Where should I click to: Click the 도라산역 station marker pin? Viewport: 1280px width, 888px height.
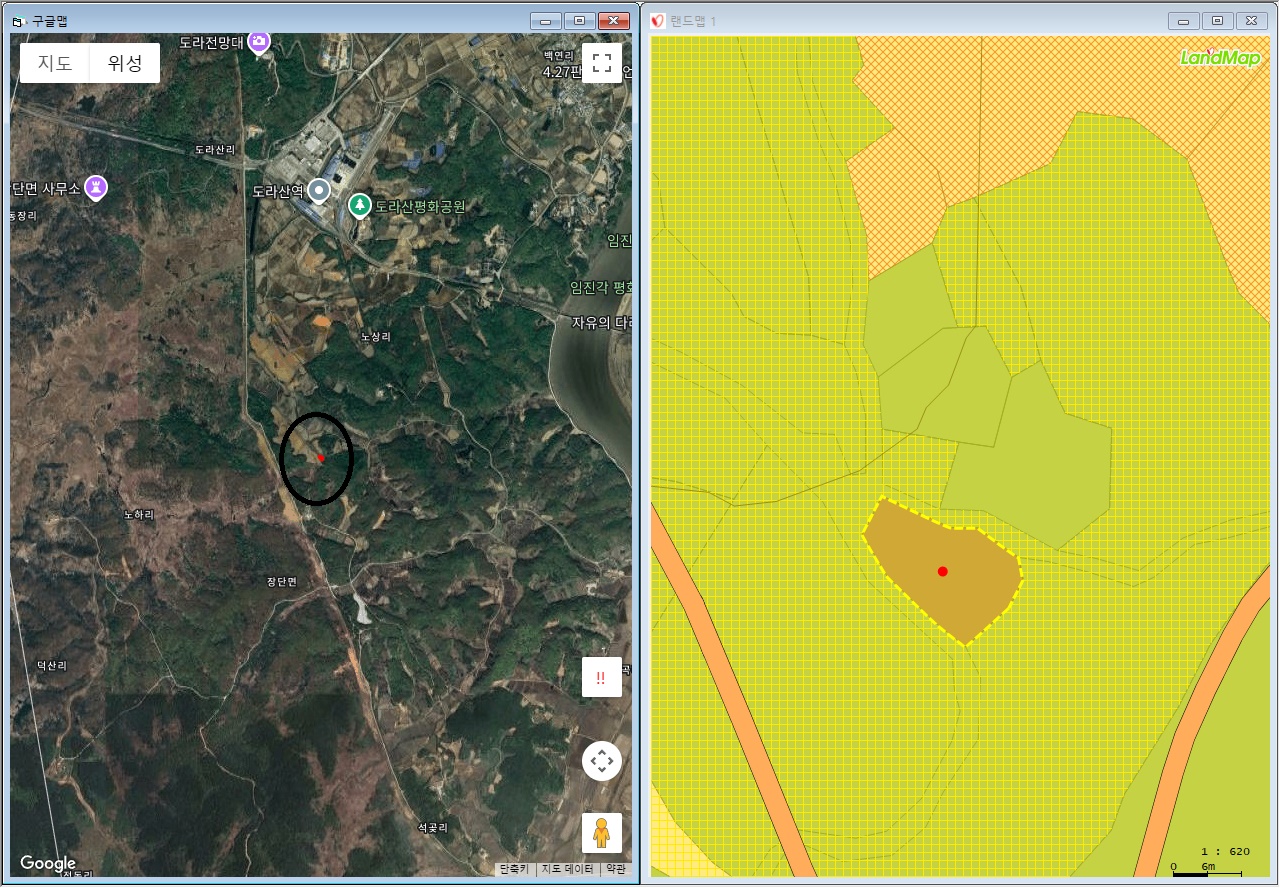319,190
